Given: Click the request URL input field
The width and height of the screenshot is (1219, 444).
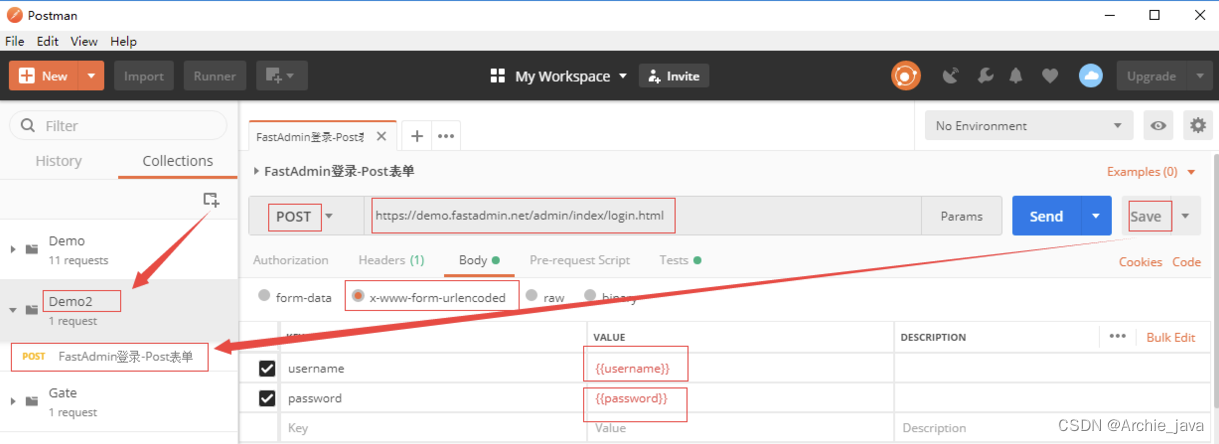Looking at the screenshot, I should tap(643, 216).
